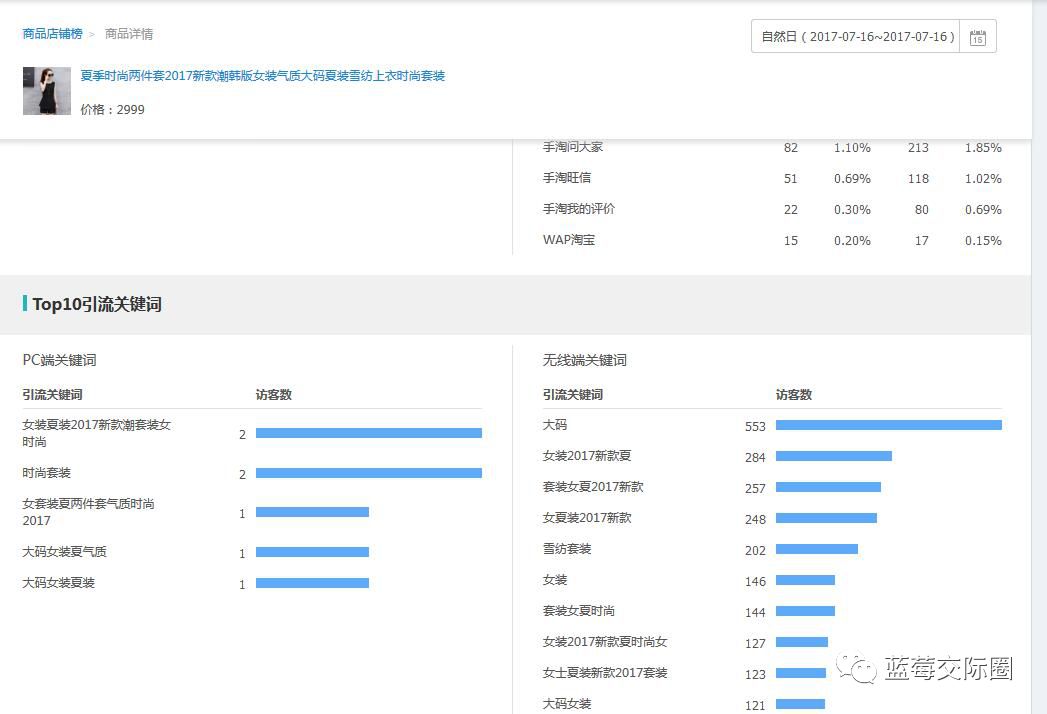Click the blue bar next to 大码
Viewport: 1047px width, 714px height.
888,424
